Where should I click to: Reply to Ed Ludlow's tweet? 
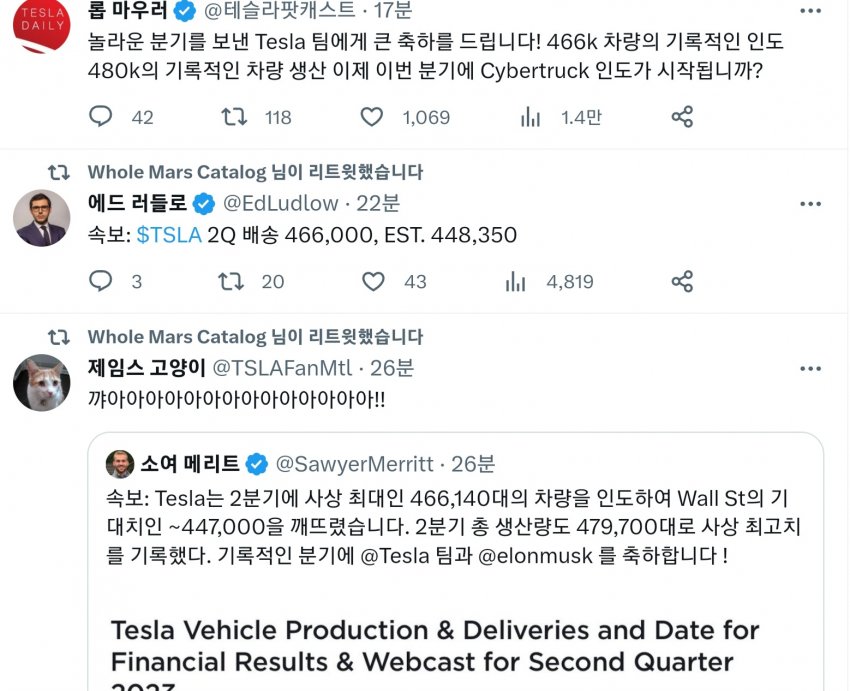pos(101,281)
